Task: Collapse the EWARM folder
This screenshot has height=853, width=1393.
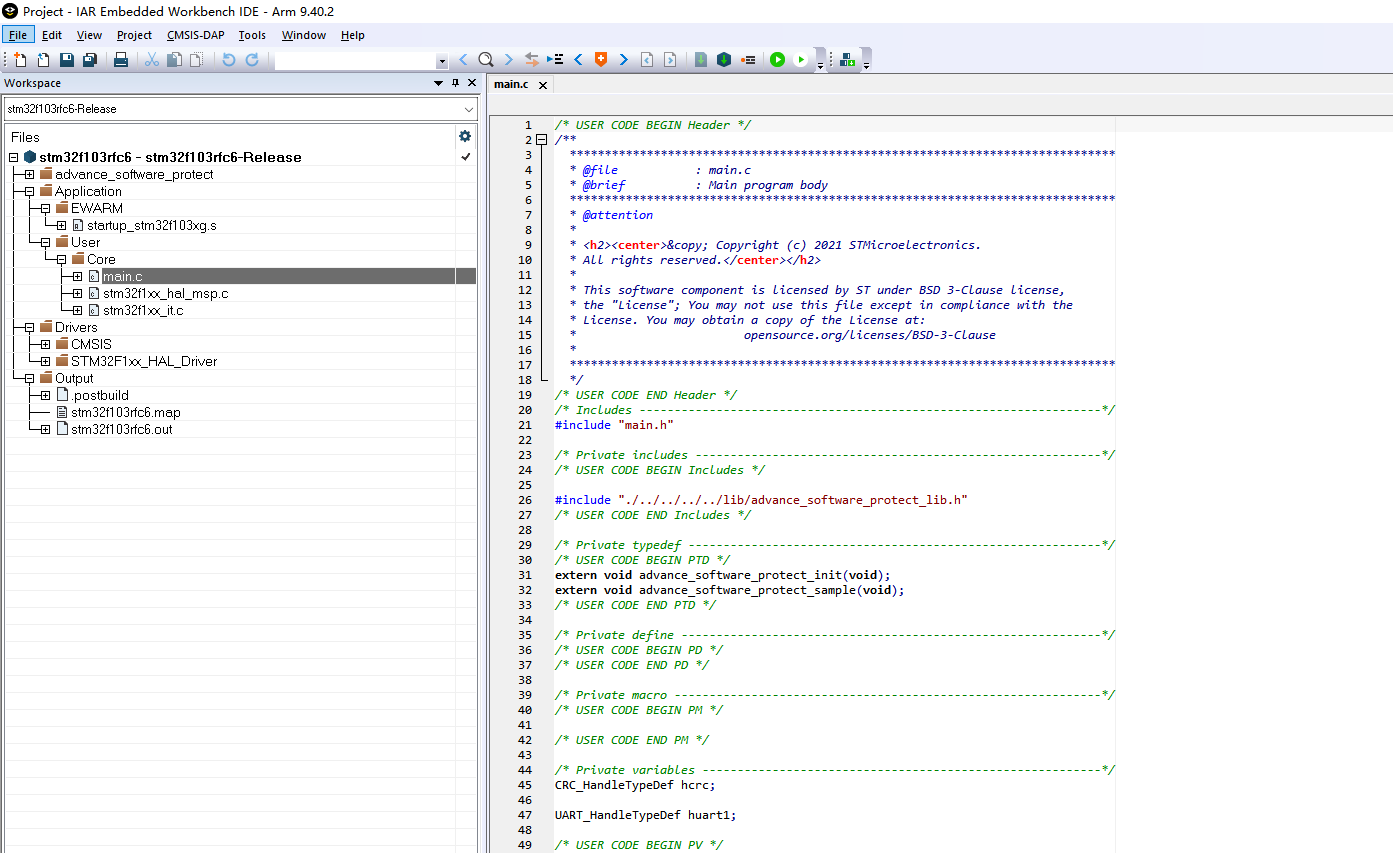Action: (x=45, y=208)
